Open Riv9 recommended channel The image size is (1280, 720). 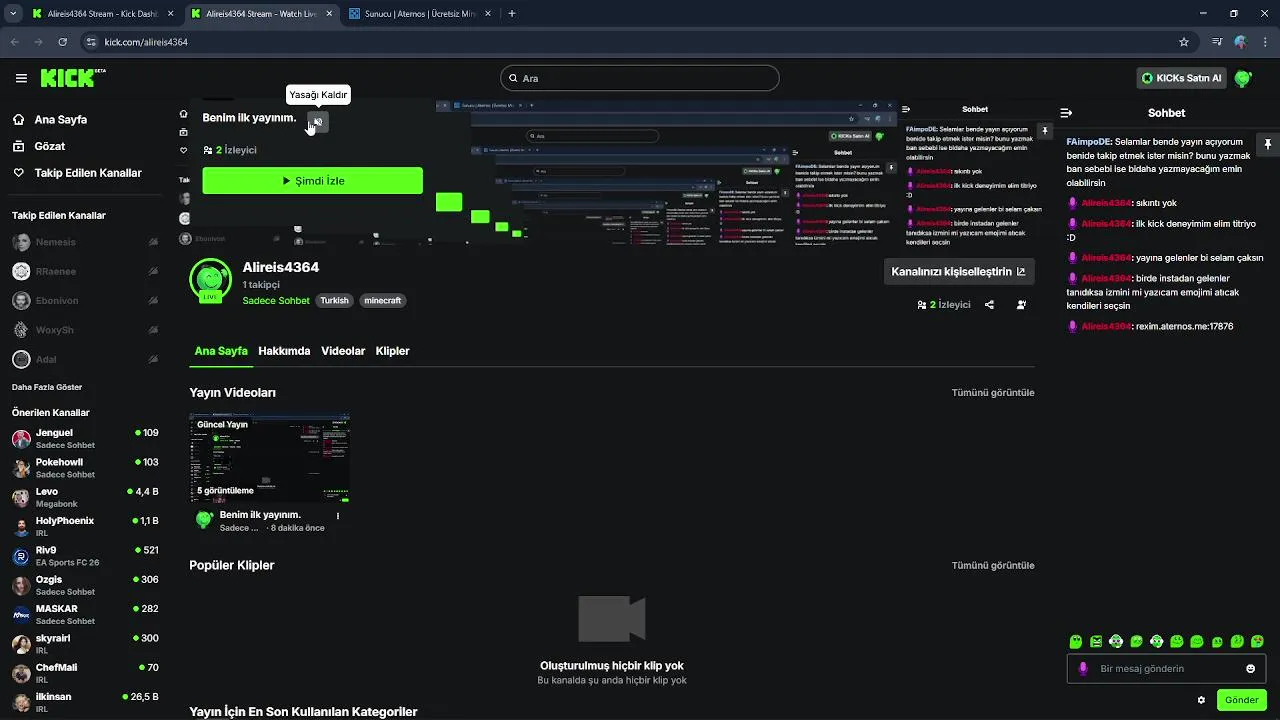85,556
